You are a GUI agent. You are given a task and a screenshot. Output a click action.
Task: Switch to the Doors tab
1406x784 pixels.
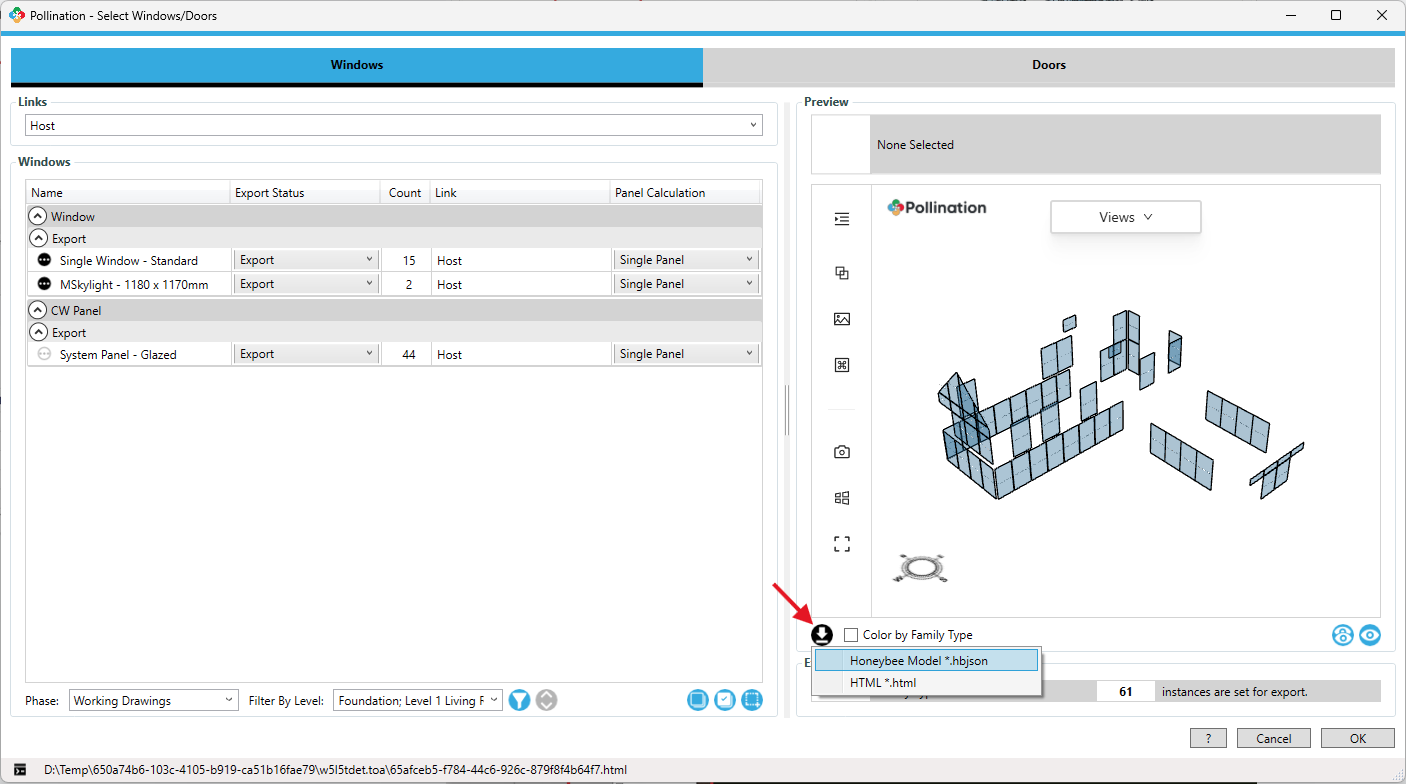tap(1048, 65)
